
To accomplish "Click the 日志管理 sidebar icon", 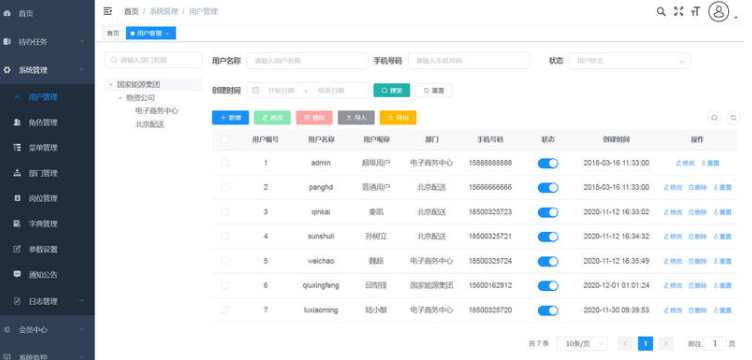I will point(17,302).
